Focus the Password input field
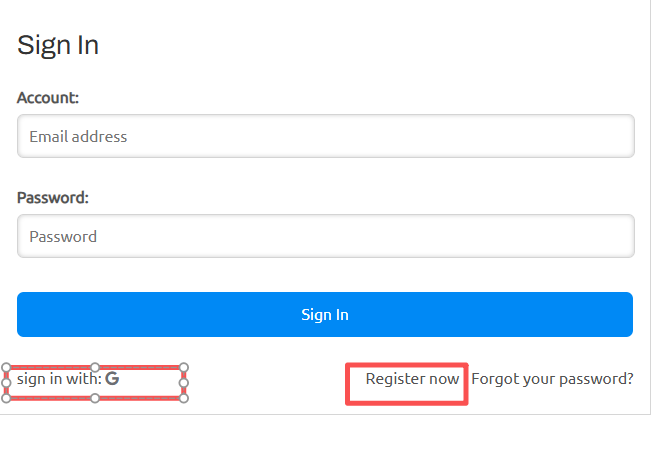 [325, 237]
